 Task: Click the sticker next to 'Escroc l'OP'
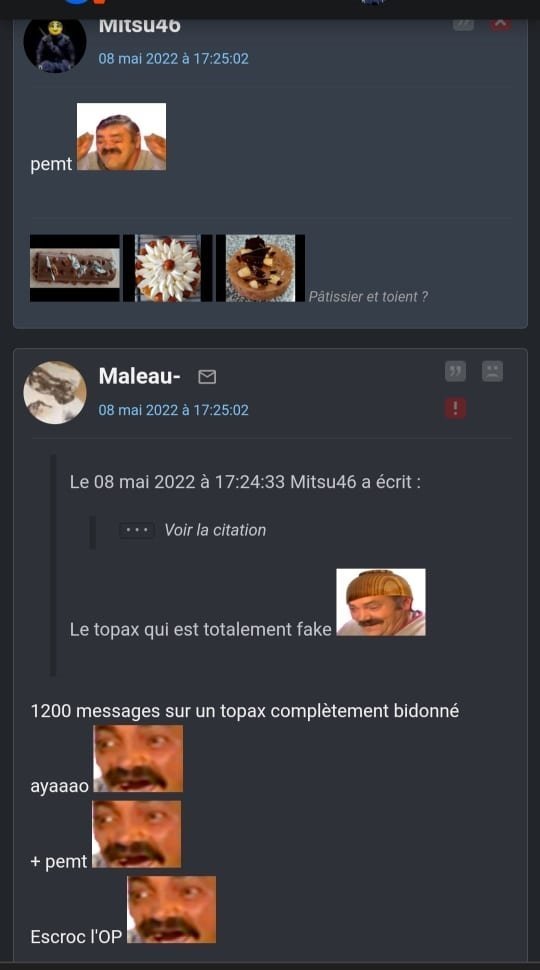(172, 909)
